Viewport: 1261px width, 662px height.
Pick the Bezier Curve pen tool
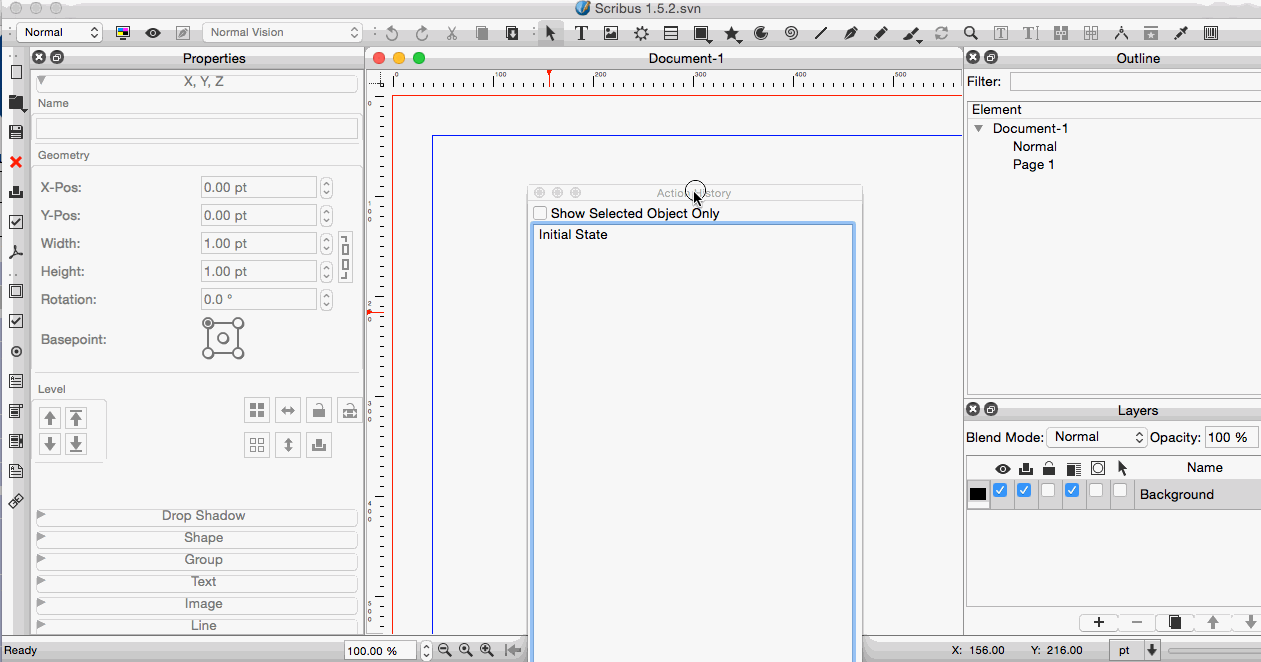tap(850, 33)
